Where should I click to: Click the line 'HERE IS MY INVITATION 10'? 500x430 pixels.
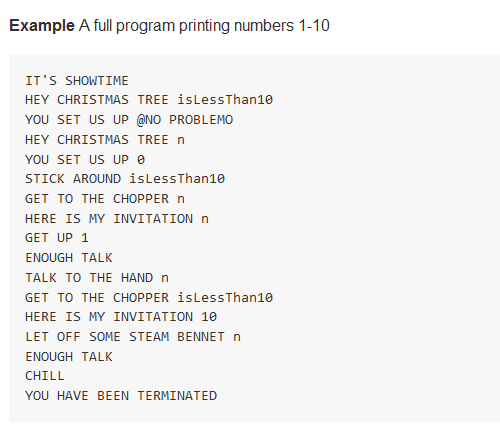point(121,317)
